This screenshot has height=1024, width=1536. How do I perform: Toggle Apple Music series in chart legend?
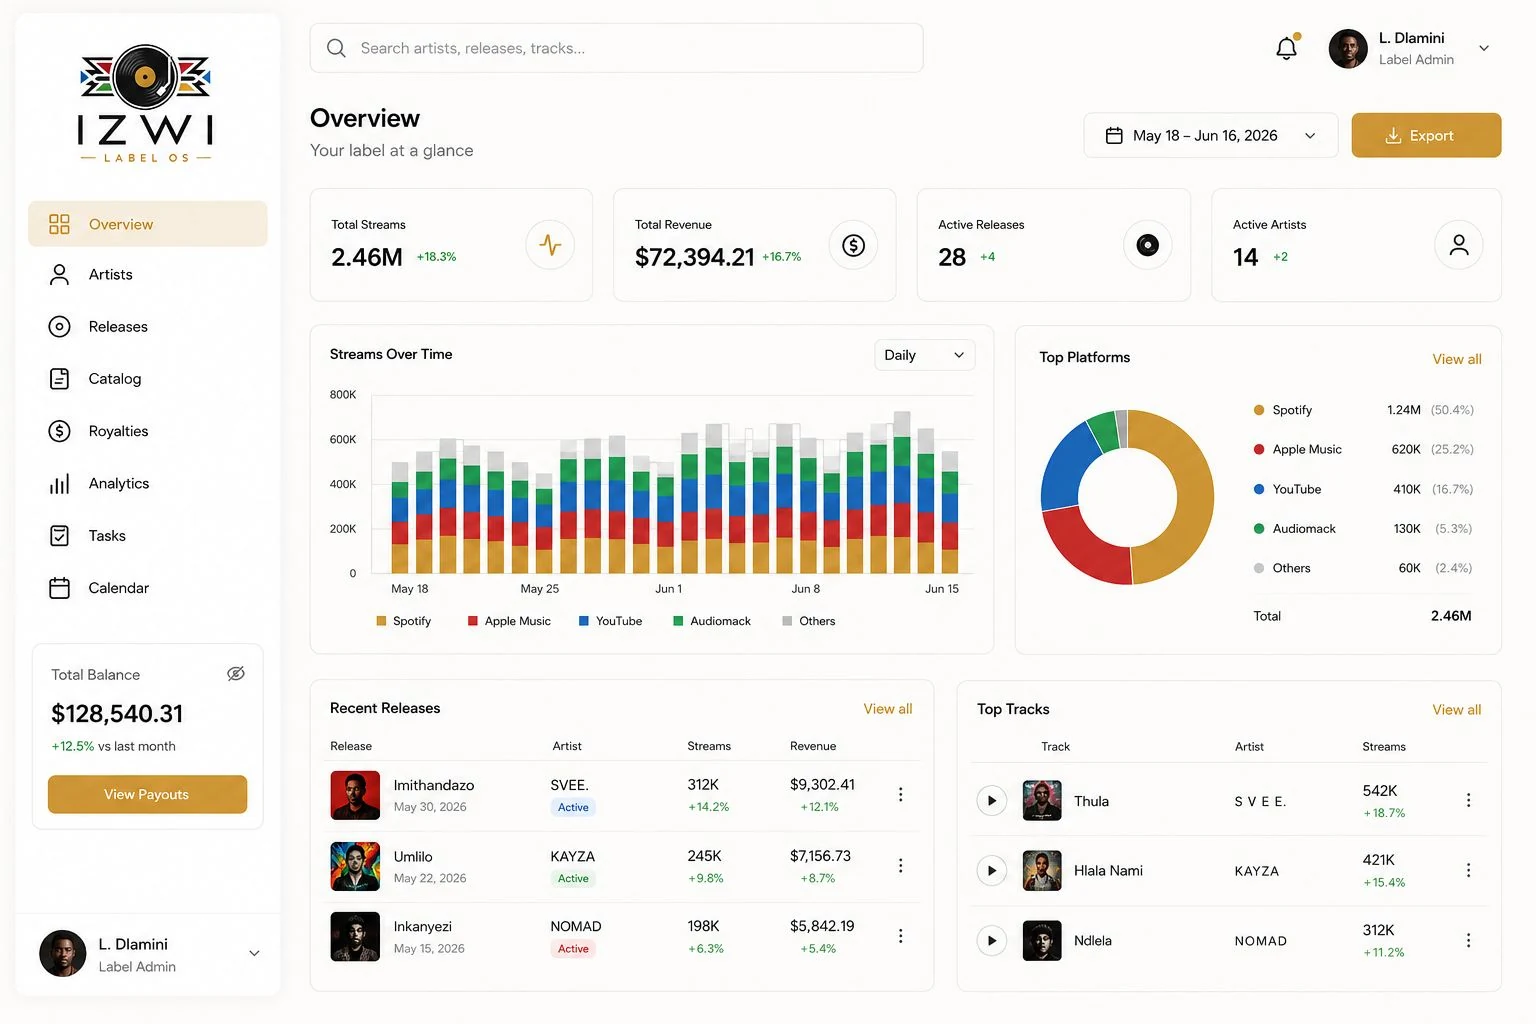(509, 621)
